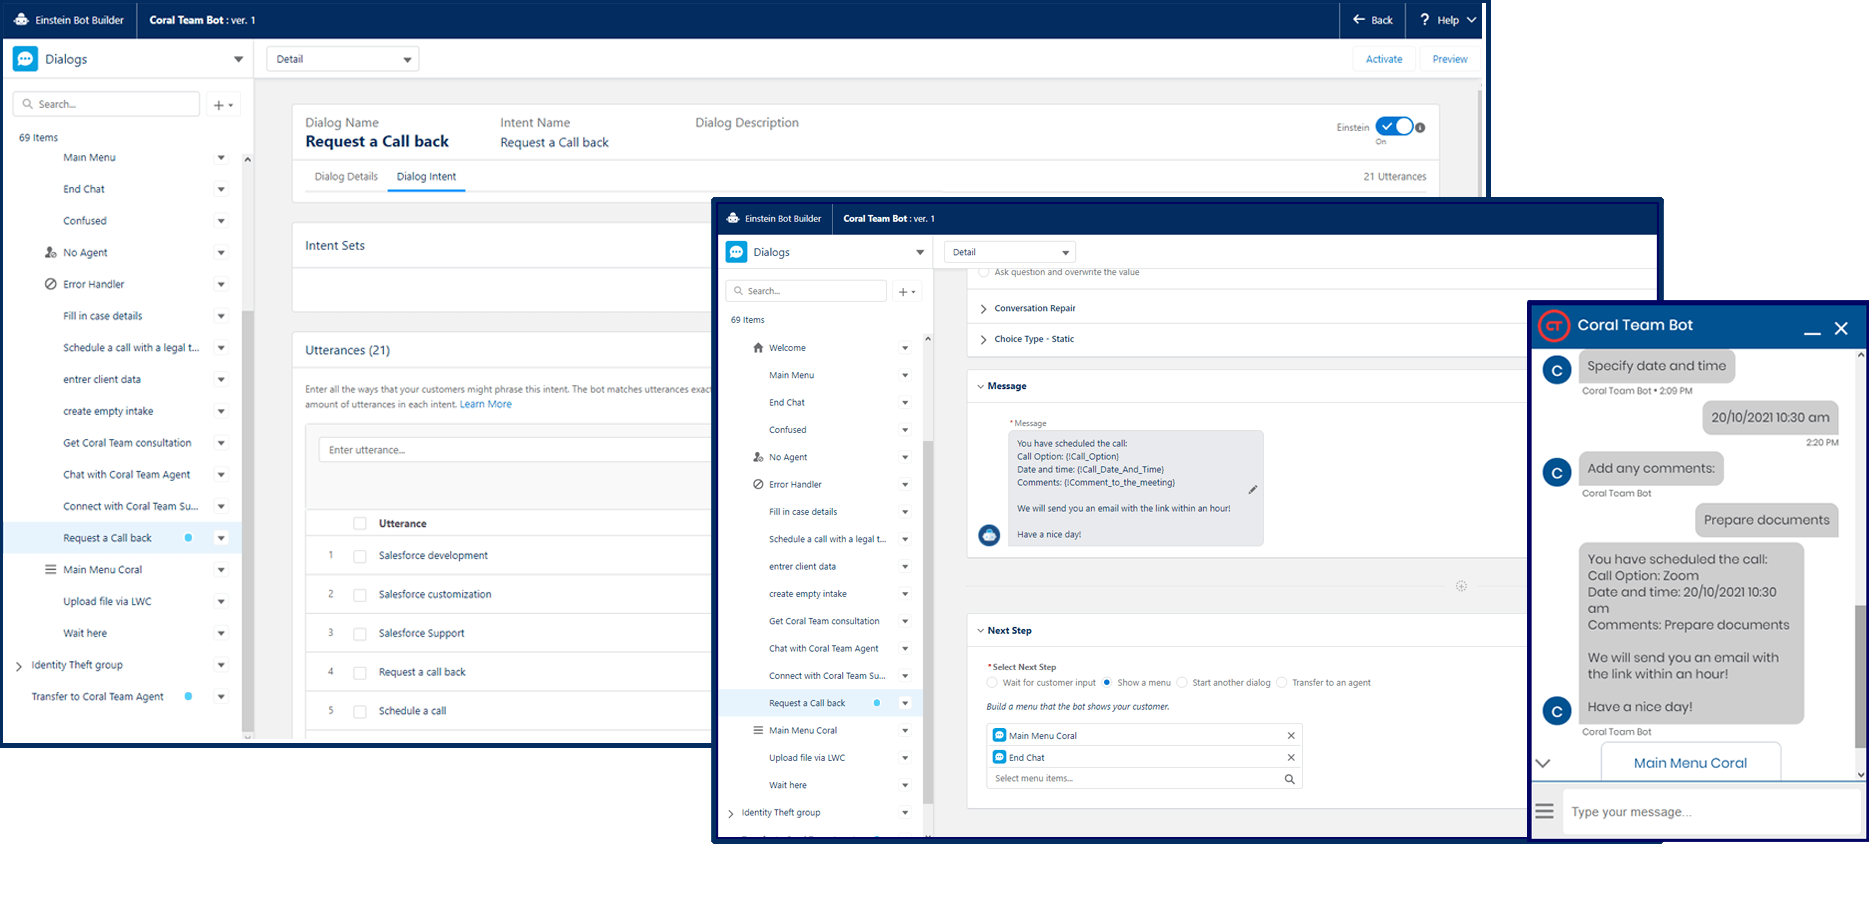Check the Salesforce customization utterance checkbox
The image size is (1869, 905).
coord(360,595)
